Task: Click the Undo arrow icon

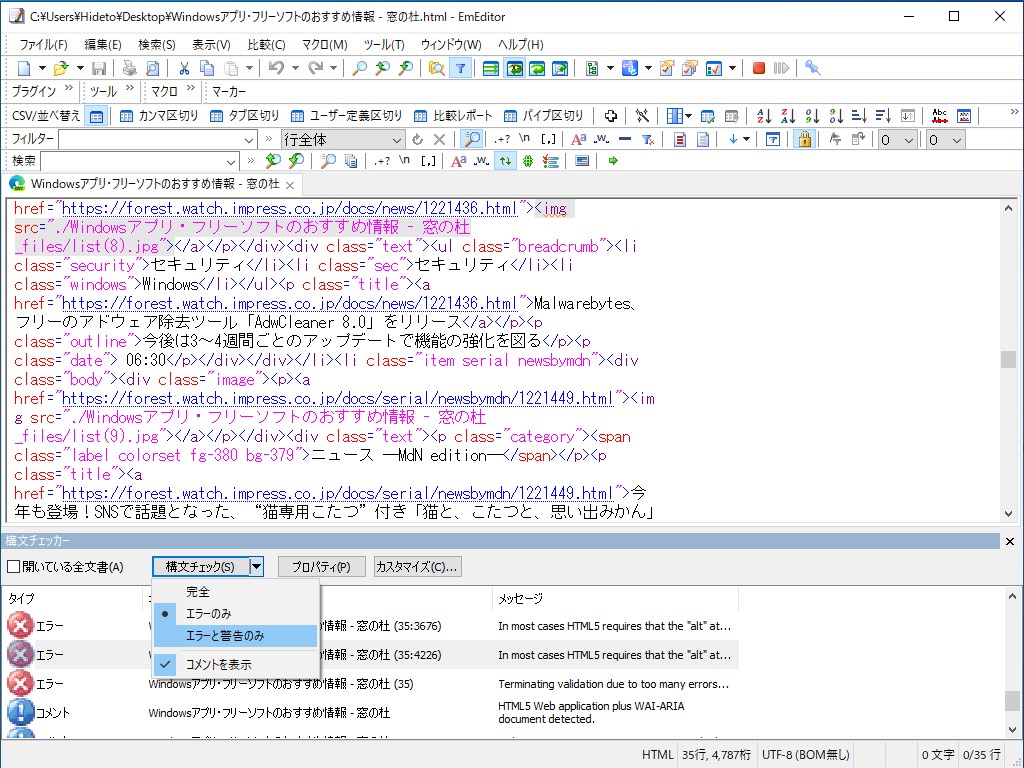Action: point(276,68)
